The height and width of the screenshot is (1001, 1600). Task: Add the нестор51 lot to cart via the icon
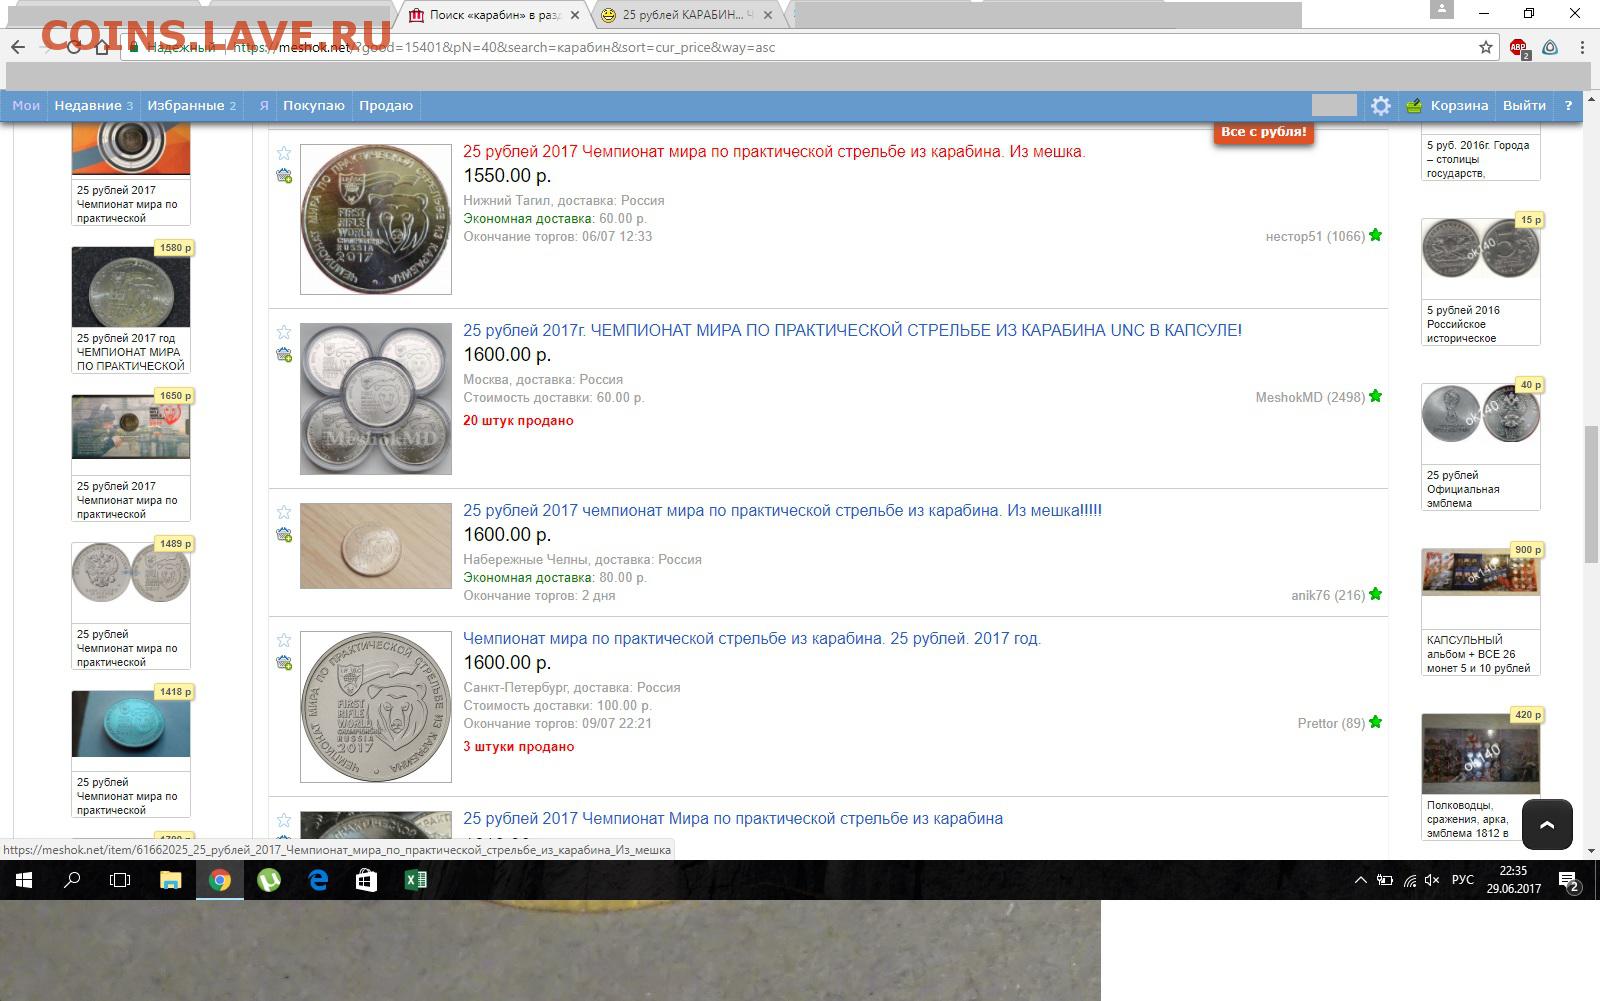click(284, 176)
